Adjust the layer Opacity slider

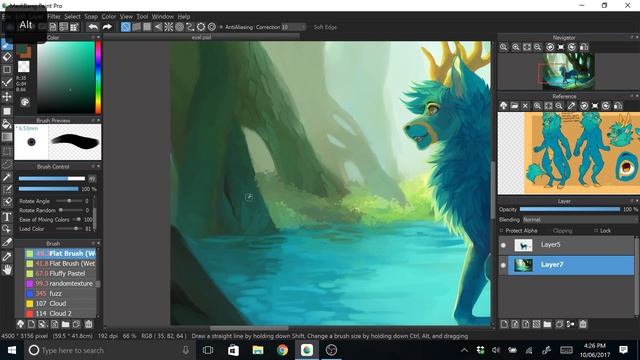[569, 209]
